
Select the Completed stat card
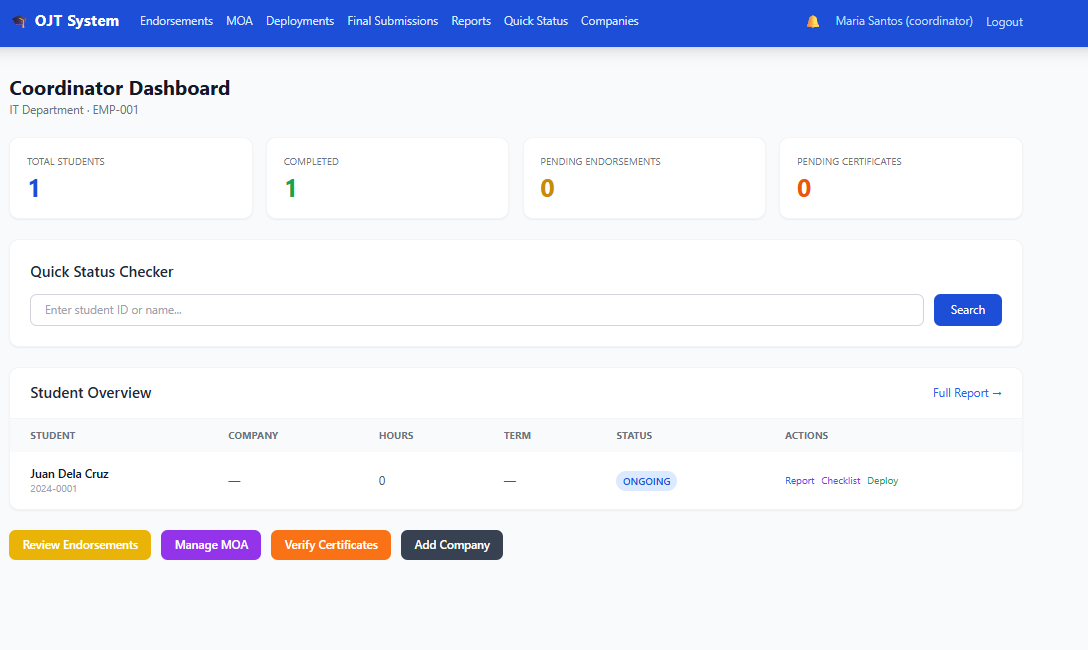click(x=387, y=178)
